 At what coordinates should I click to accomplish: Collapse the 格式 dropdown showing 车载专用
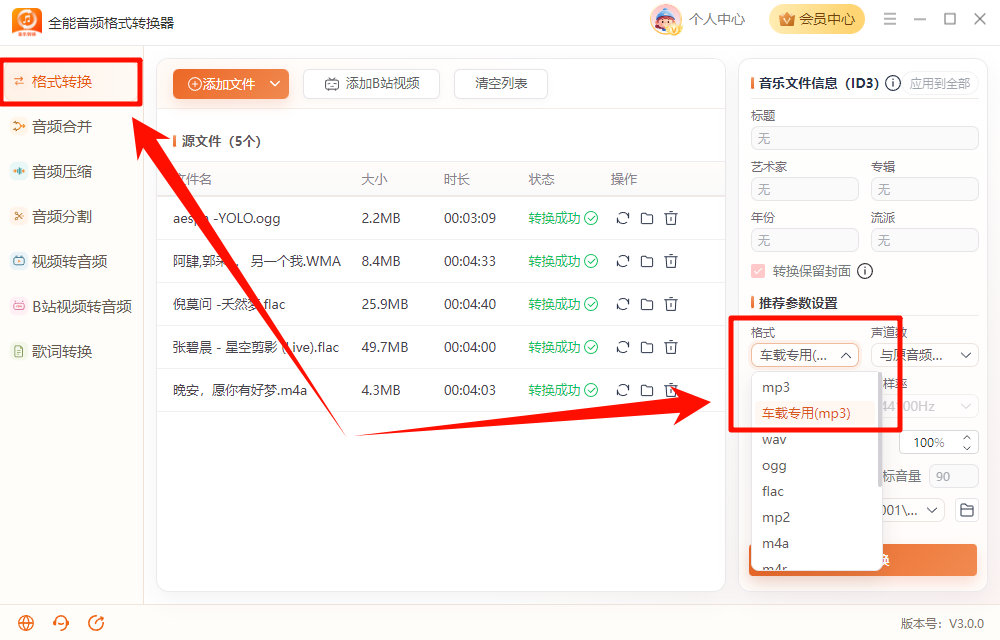tap(805, 355)
